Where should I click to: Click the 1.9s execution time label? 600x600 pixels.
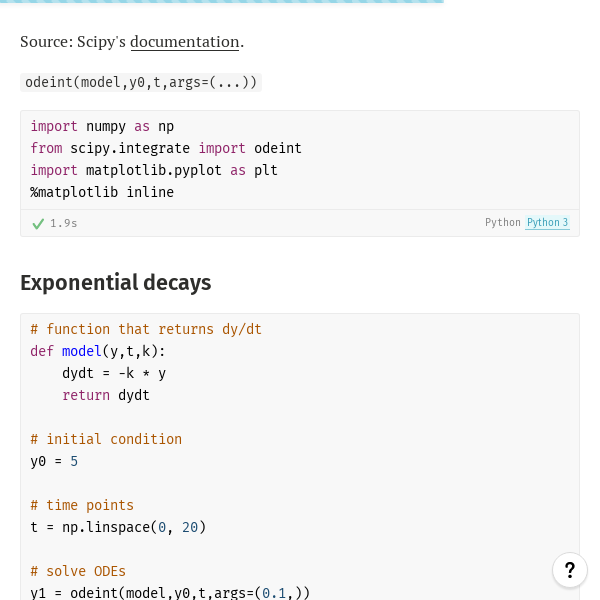coord(64,223)
